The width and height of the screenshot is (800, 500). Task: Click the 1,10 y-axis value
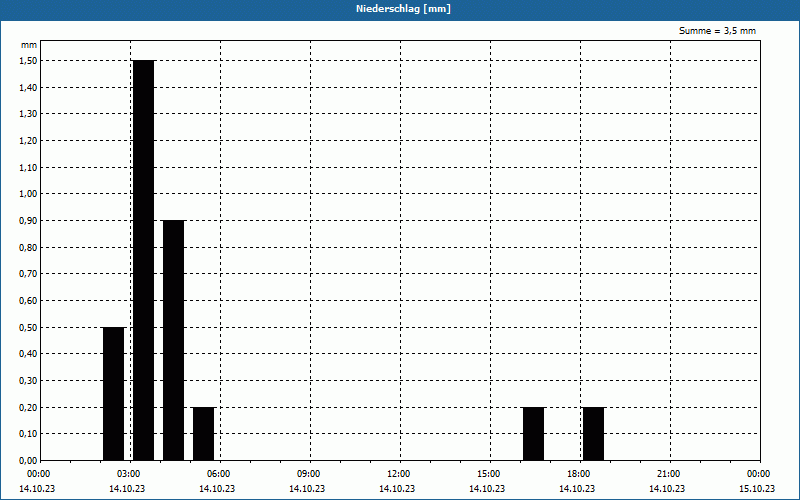pyautogui.click(x=28, y=167)
